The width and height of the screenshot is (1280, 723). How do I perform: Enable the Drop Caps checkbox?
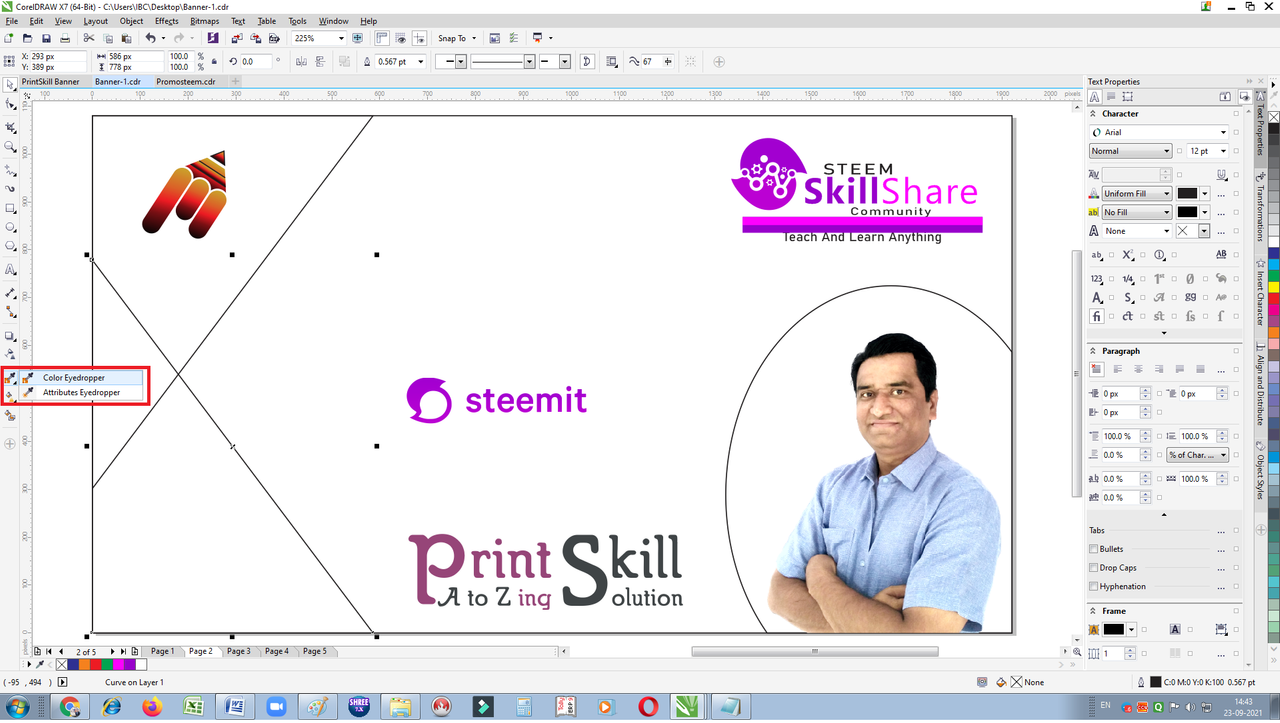pos(1093,568)
